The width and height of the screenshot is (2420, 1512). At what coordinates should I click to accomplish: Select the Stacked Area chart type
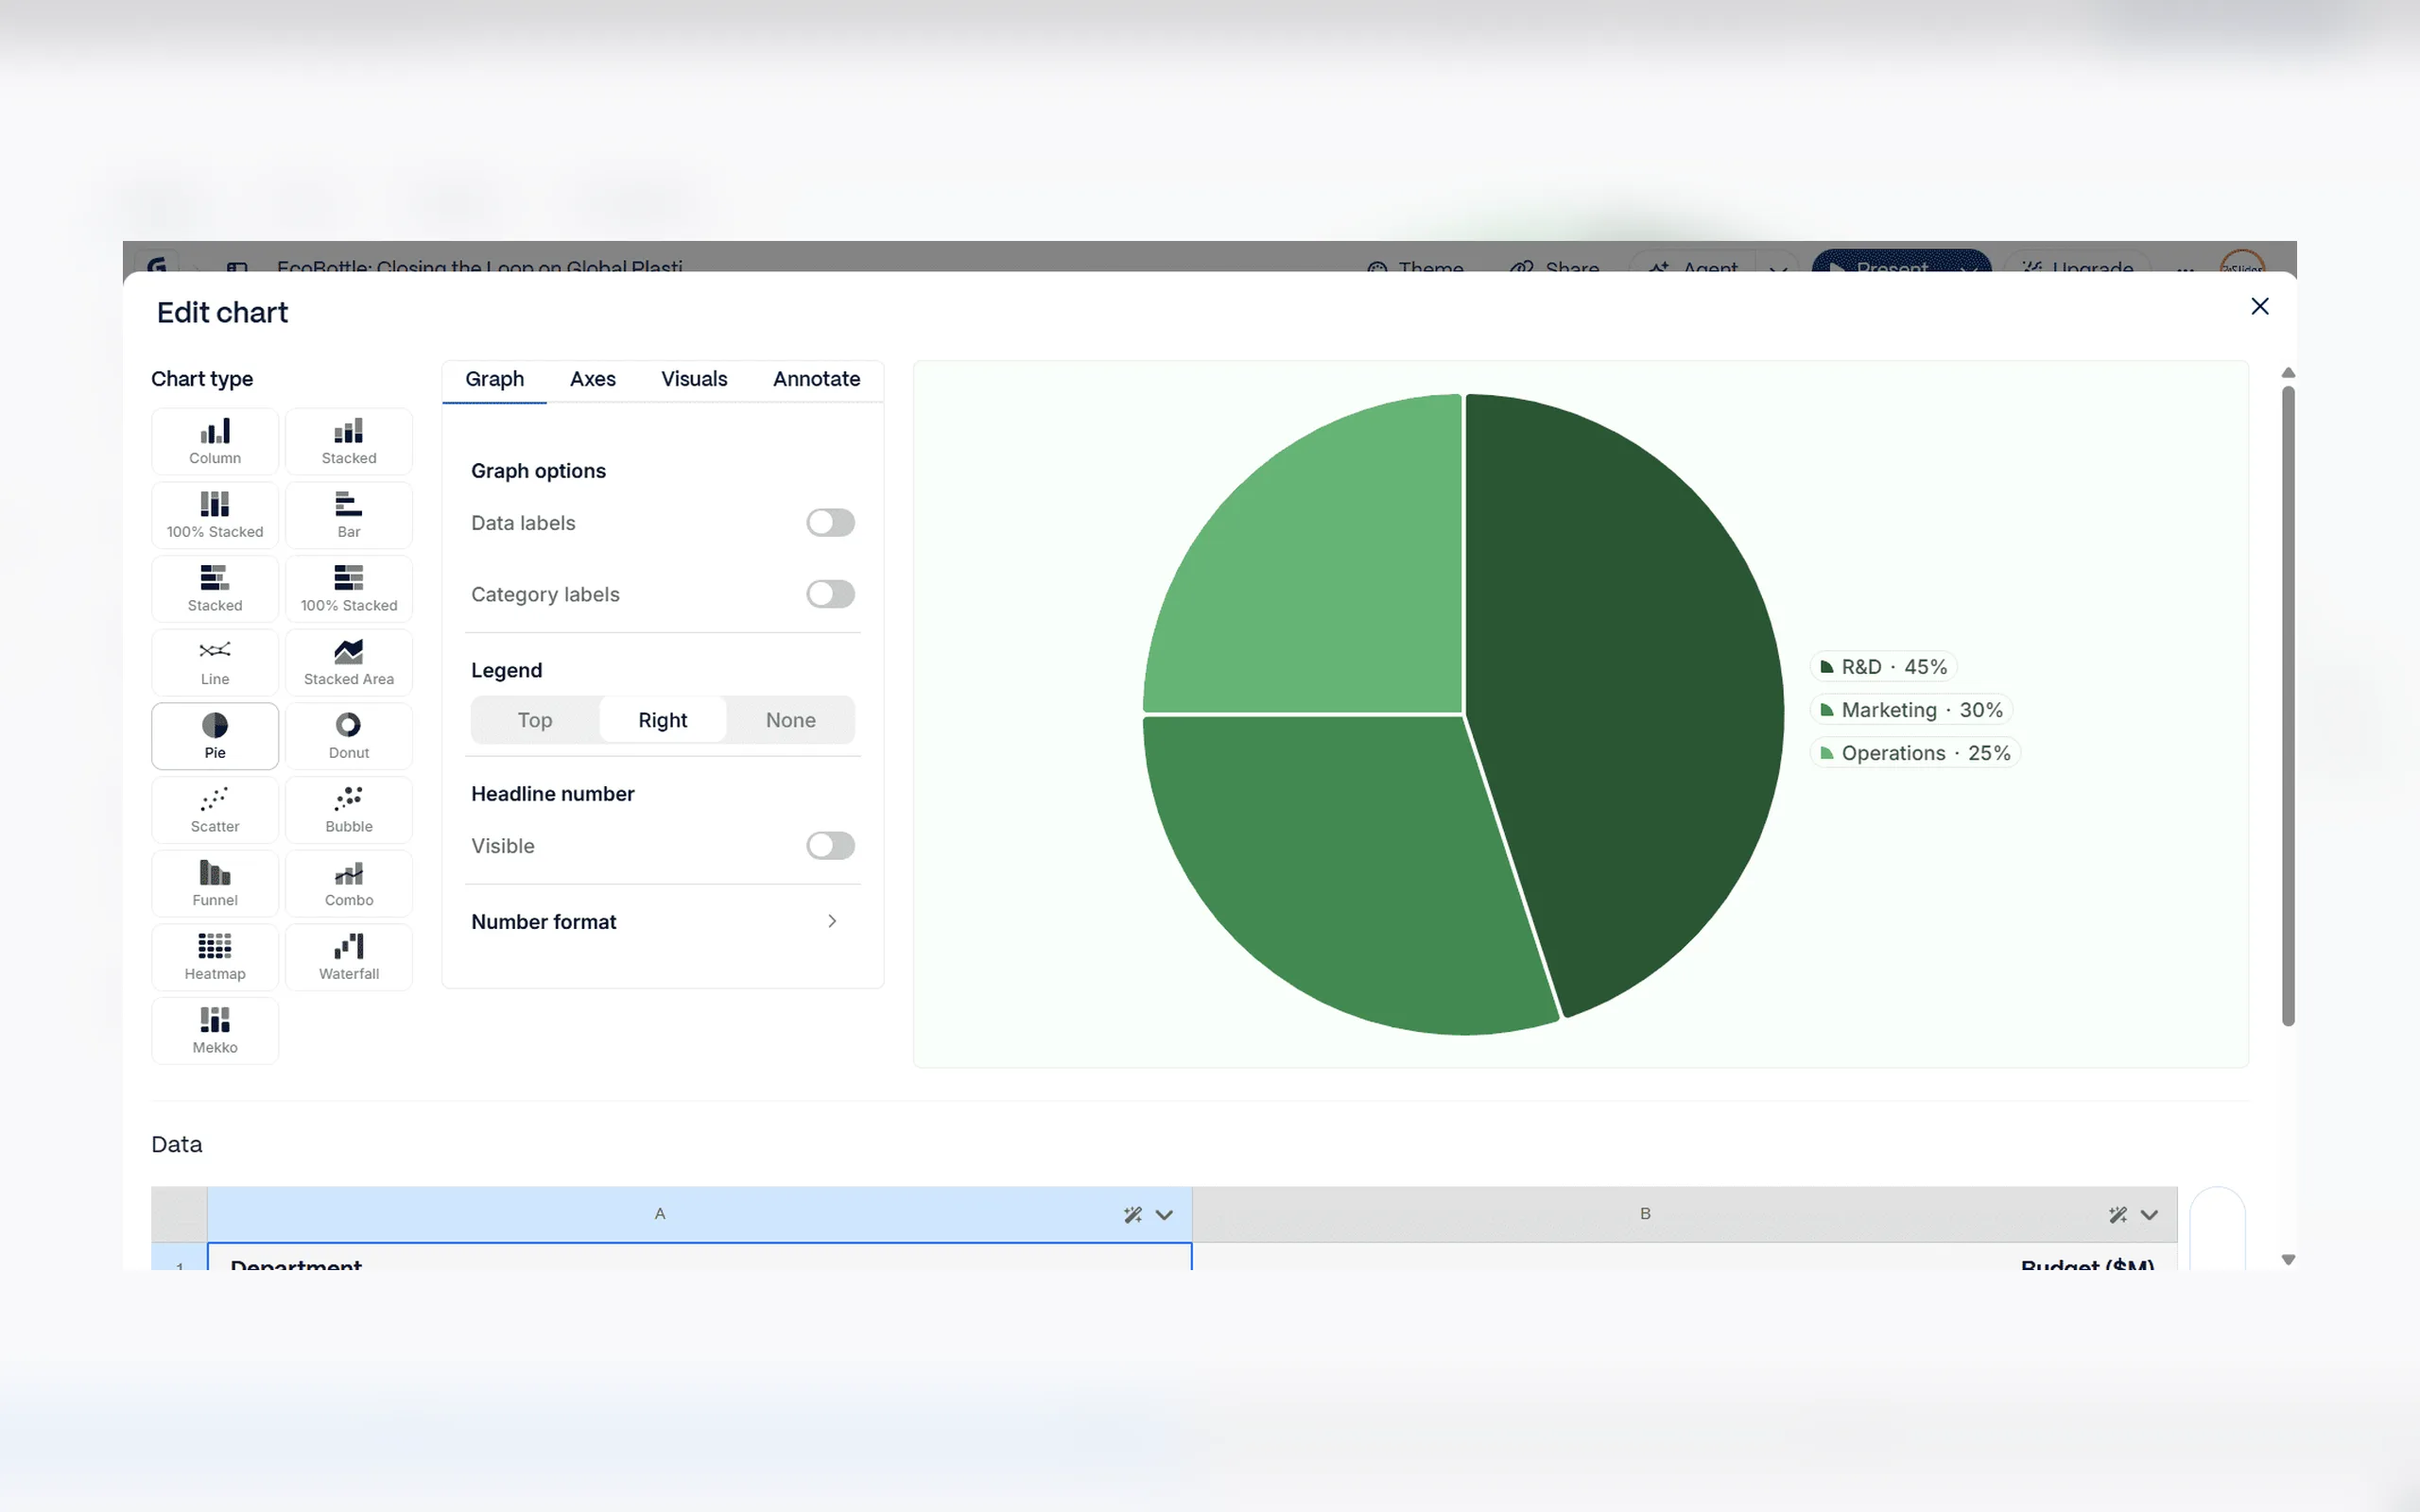pos(349,662)
